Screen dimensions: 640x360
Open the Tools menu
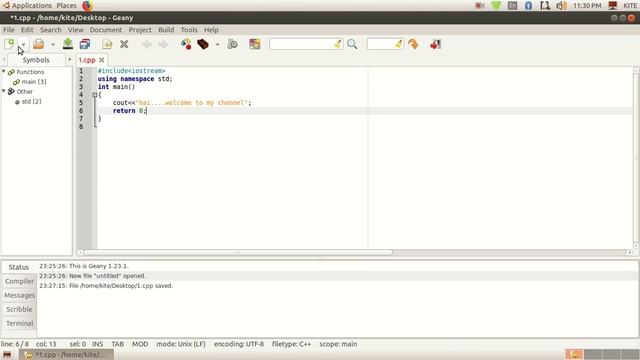[x=189, y=30]
